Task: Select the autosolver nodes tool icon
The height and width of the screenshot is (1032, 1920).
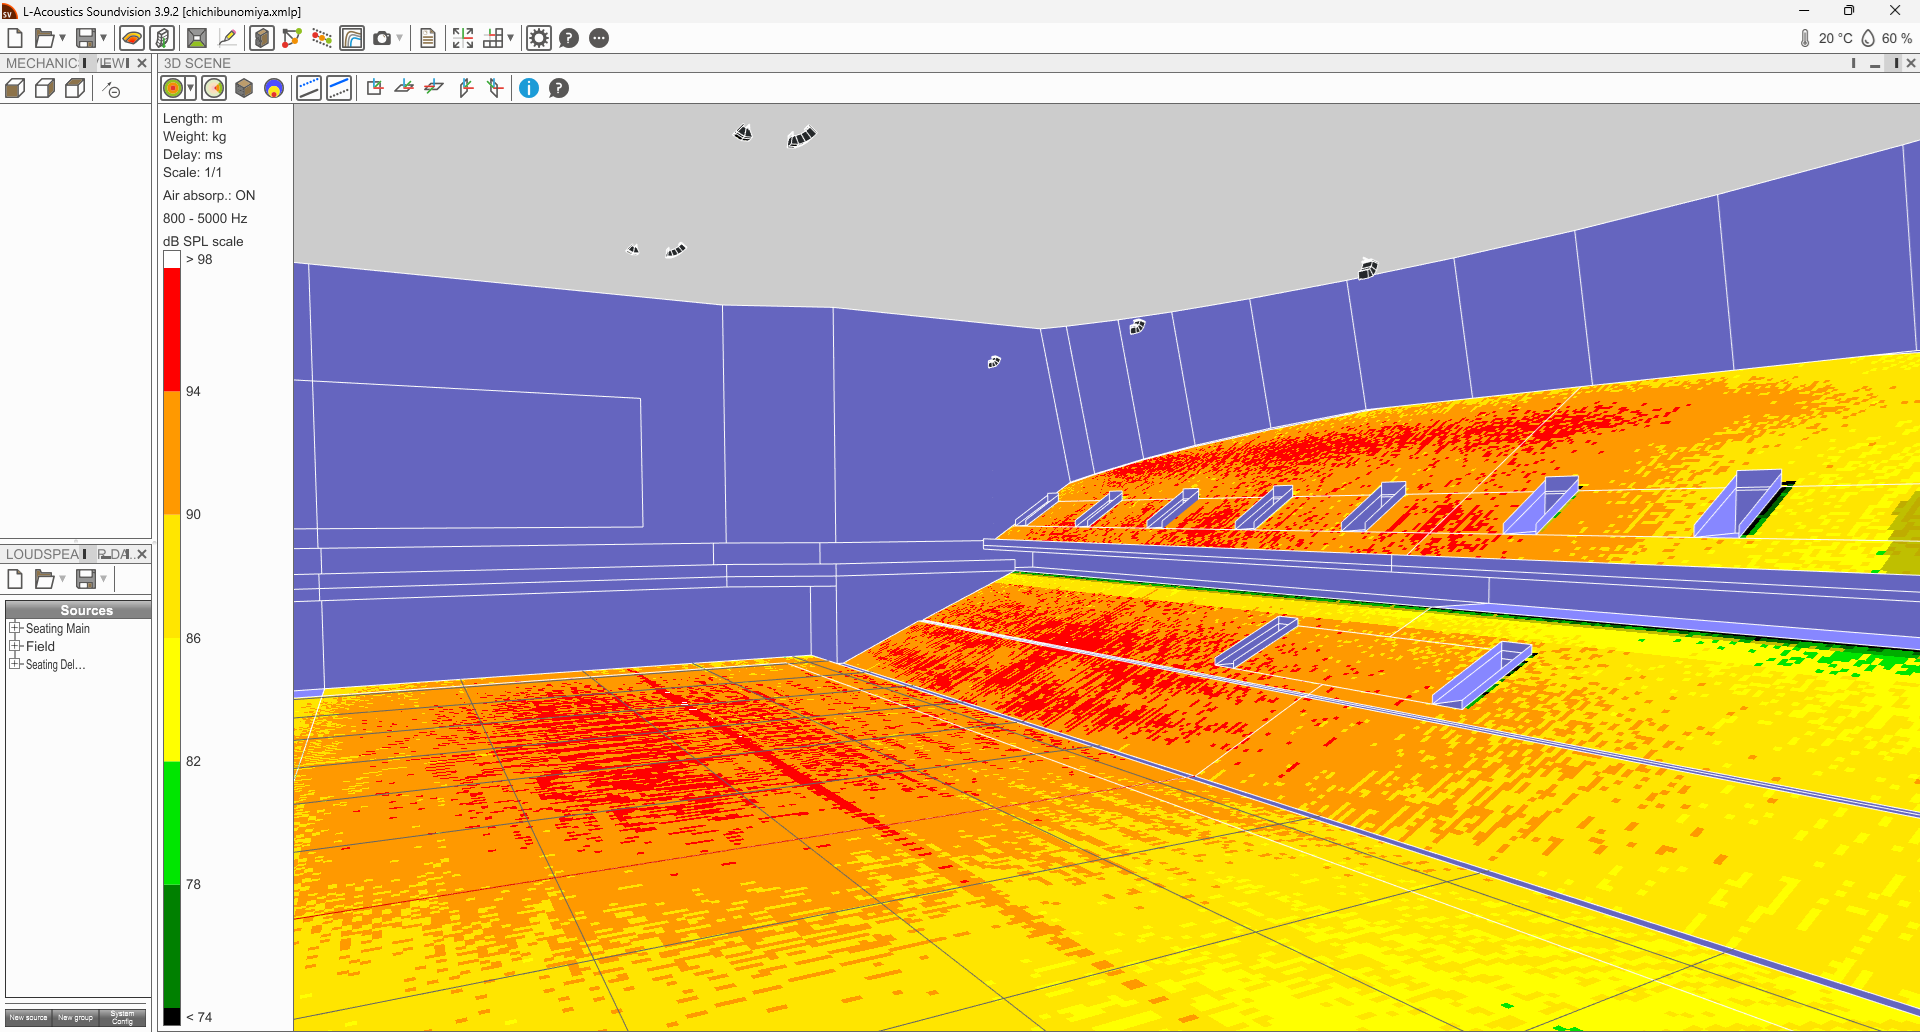Action: (x=292, y=38)
